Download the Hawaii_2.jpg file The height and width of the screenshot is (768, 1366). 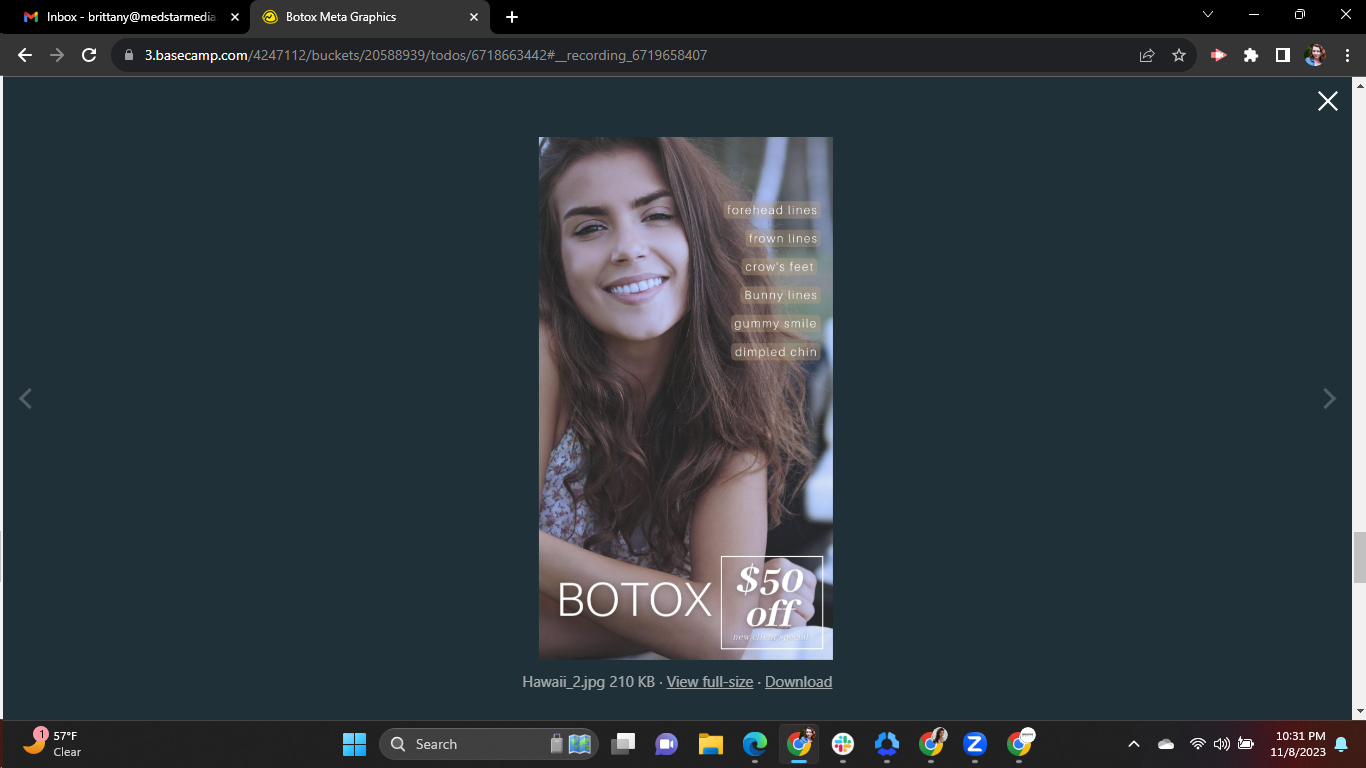(x=798, y=682)
